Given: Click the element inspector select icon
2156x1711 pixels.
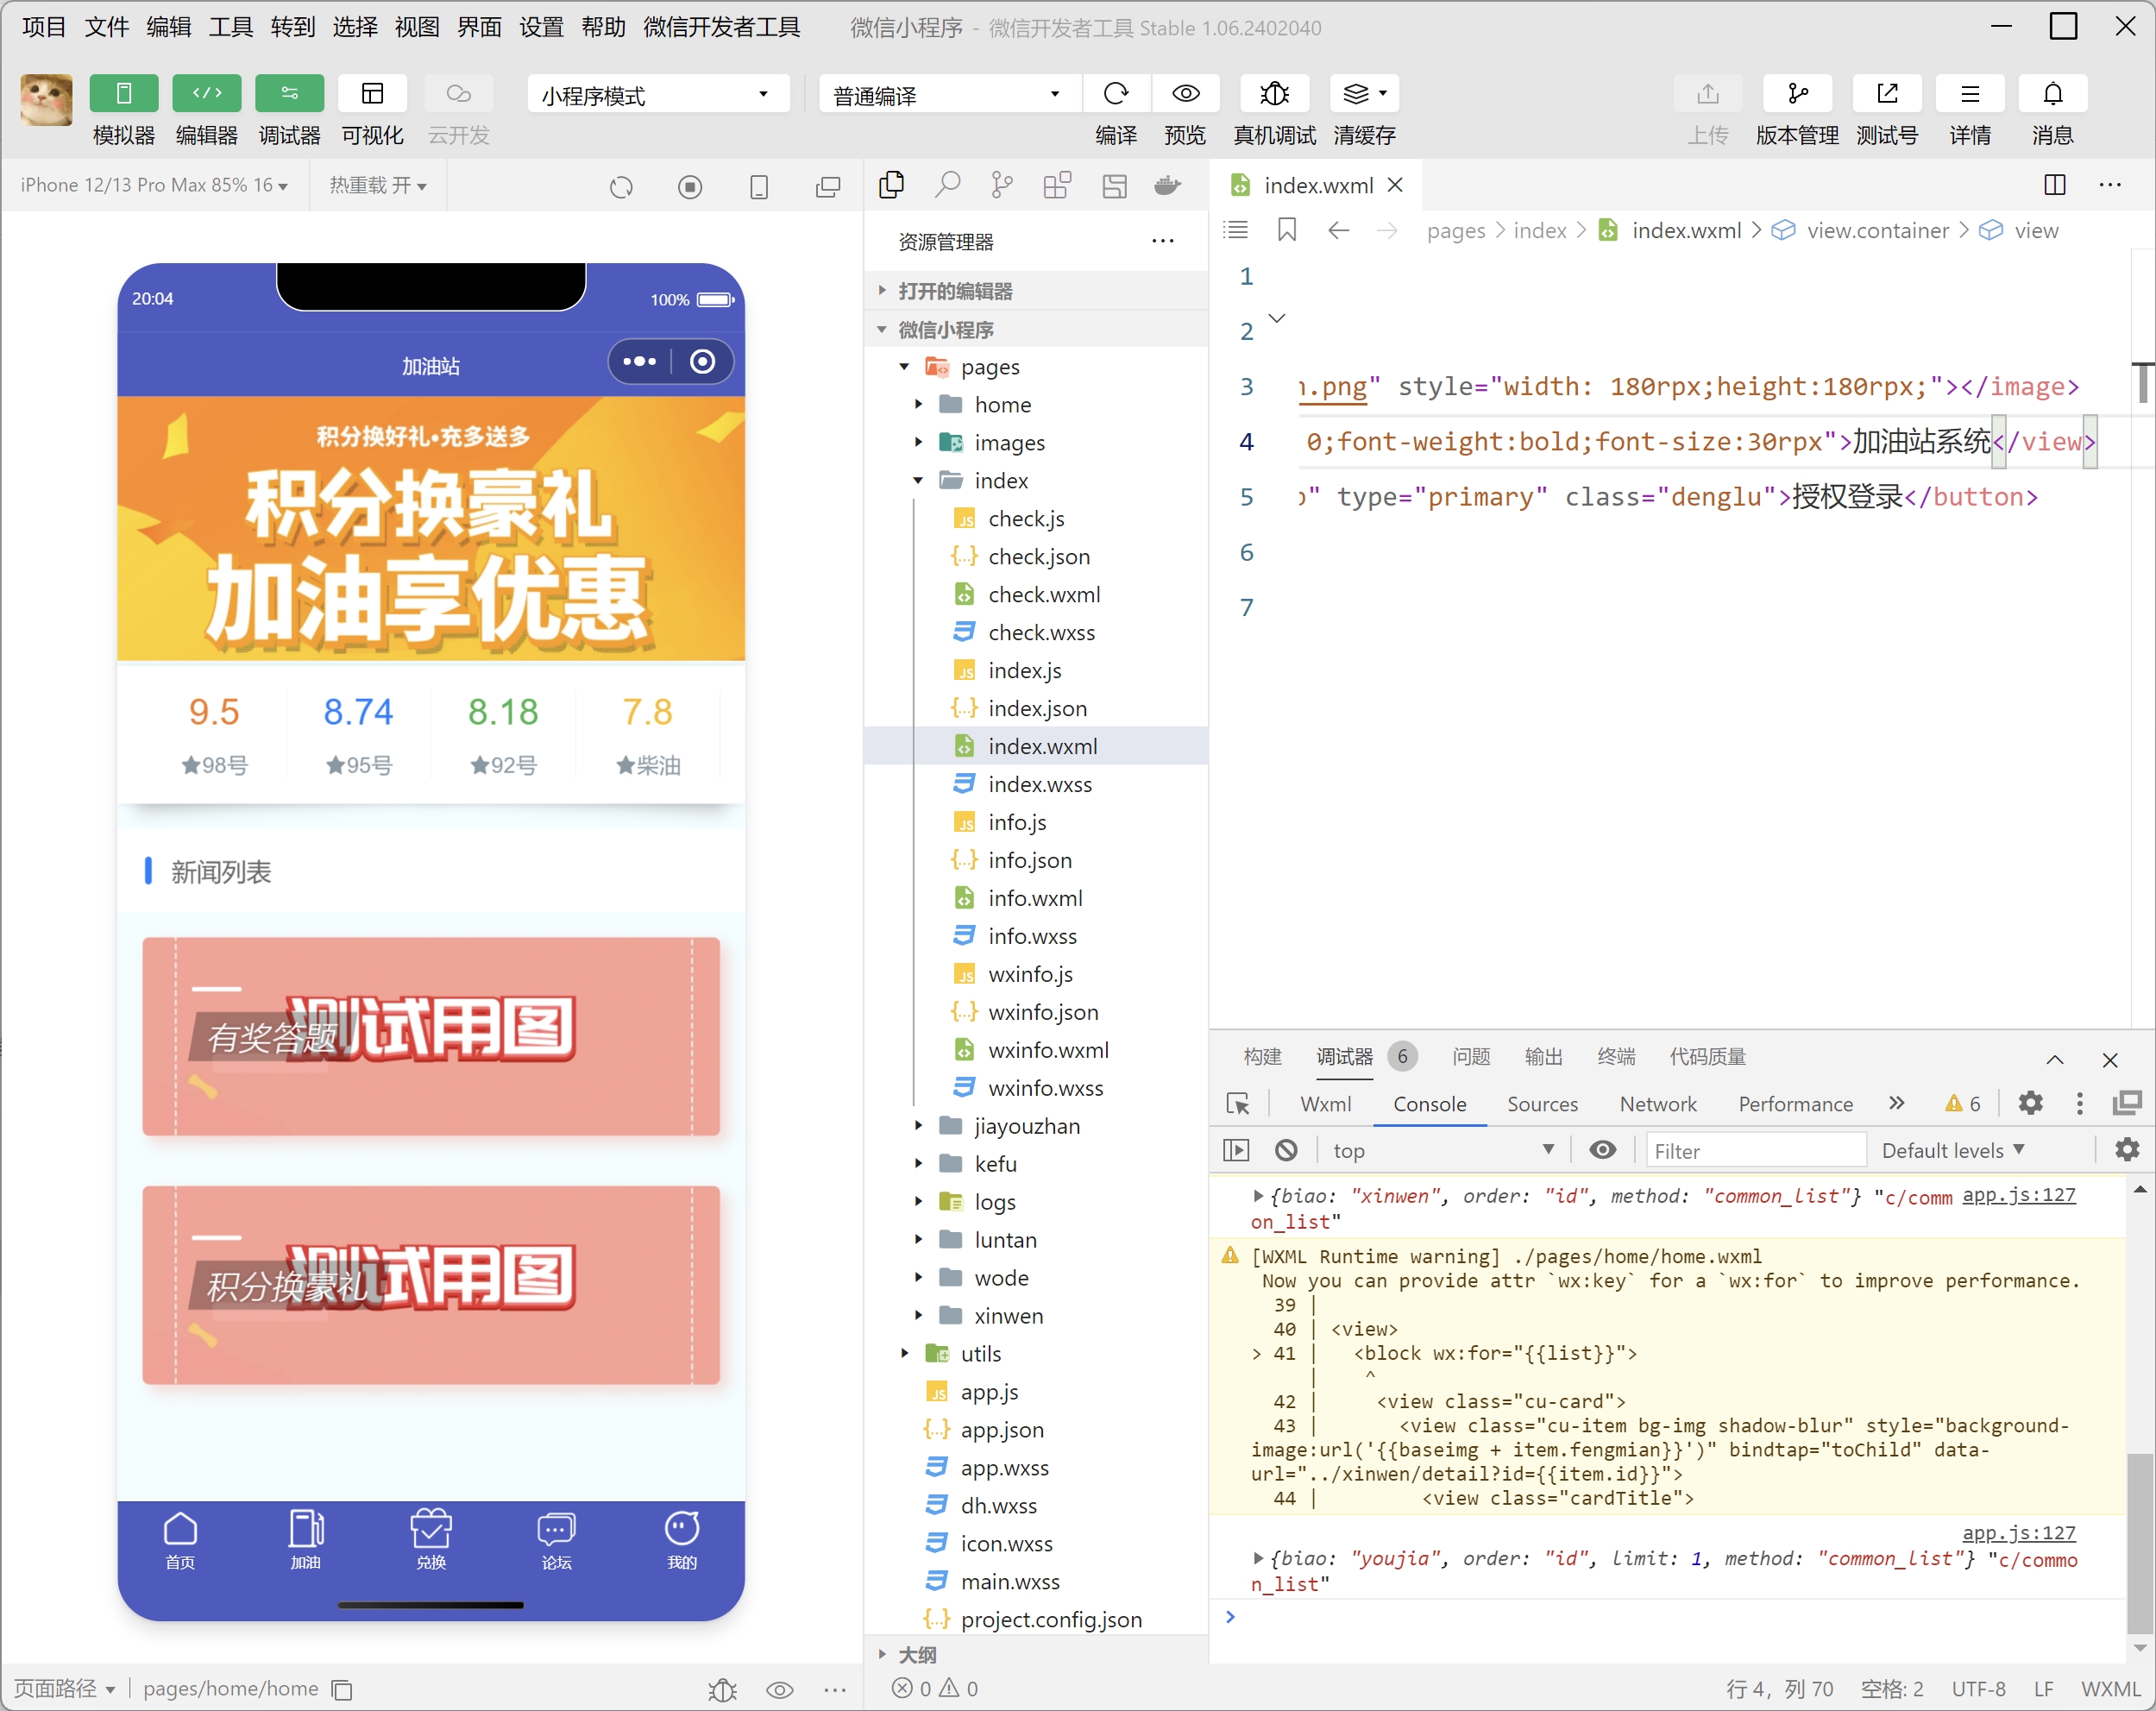Looking at the screenshot, I should point(1238,1105).
